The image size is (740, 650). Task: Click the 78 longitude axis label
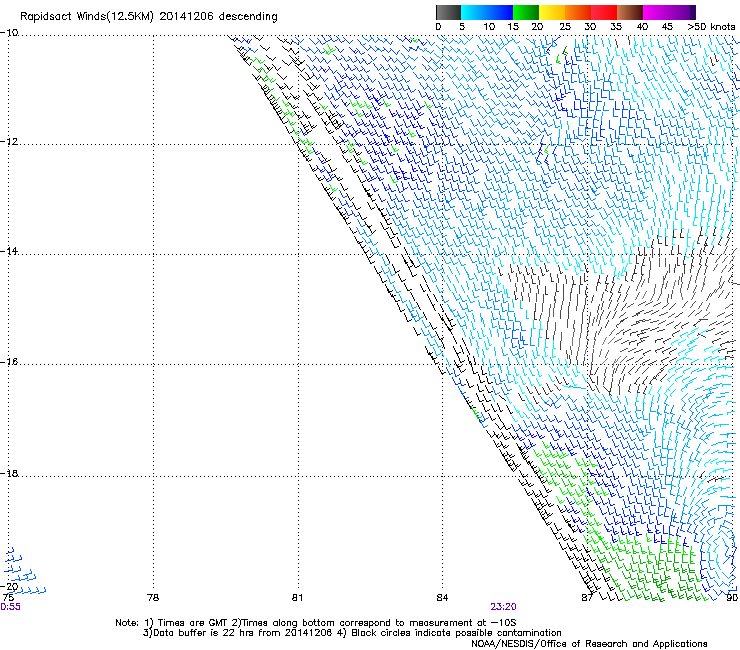tap(153, 598)
